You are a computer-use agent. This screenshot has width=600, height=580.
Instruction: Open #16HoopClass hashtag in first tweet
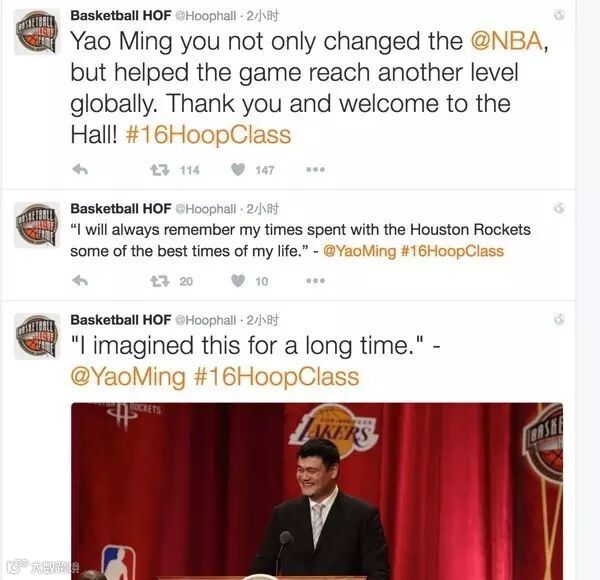pos(209,135)
